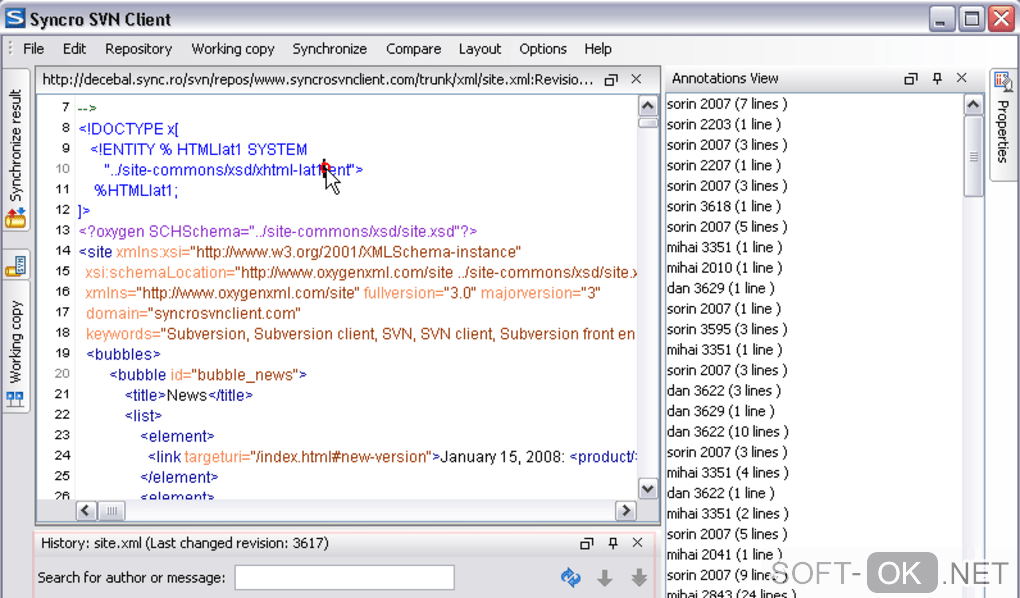The width and height of the screenshot is (1020, 598).
Task: Select annotation 'dan 3622 (10 lines)'
Action: pos(727,432)
